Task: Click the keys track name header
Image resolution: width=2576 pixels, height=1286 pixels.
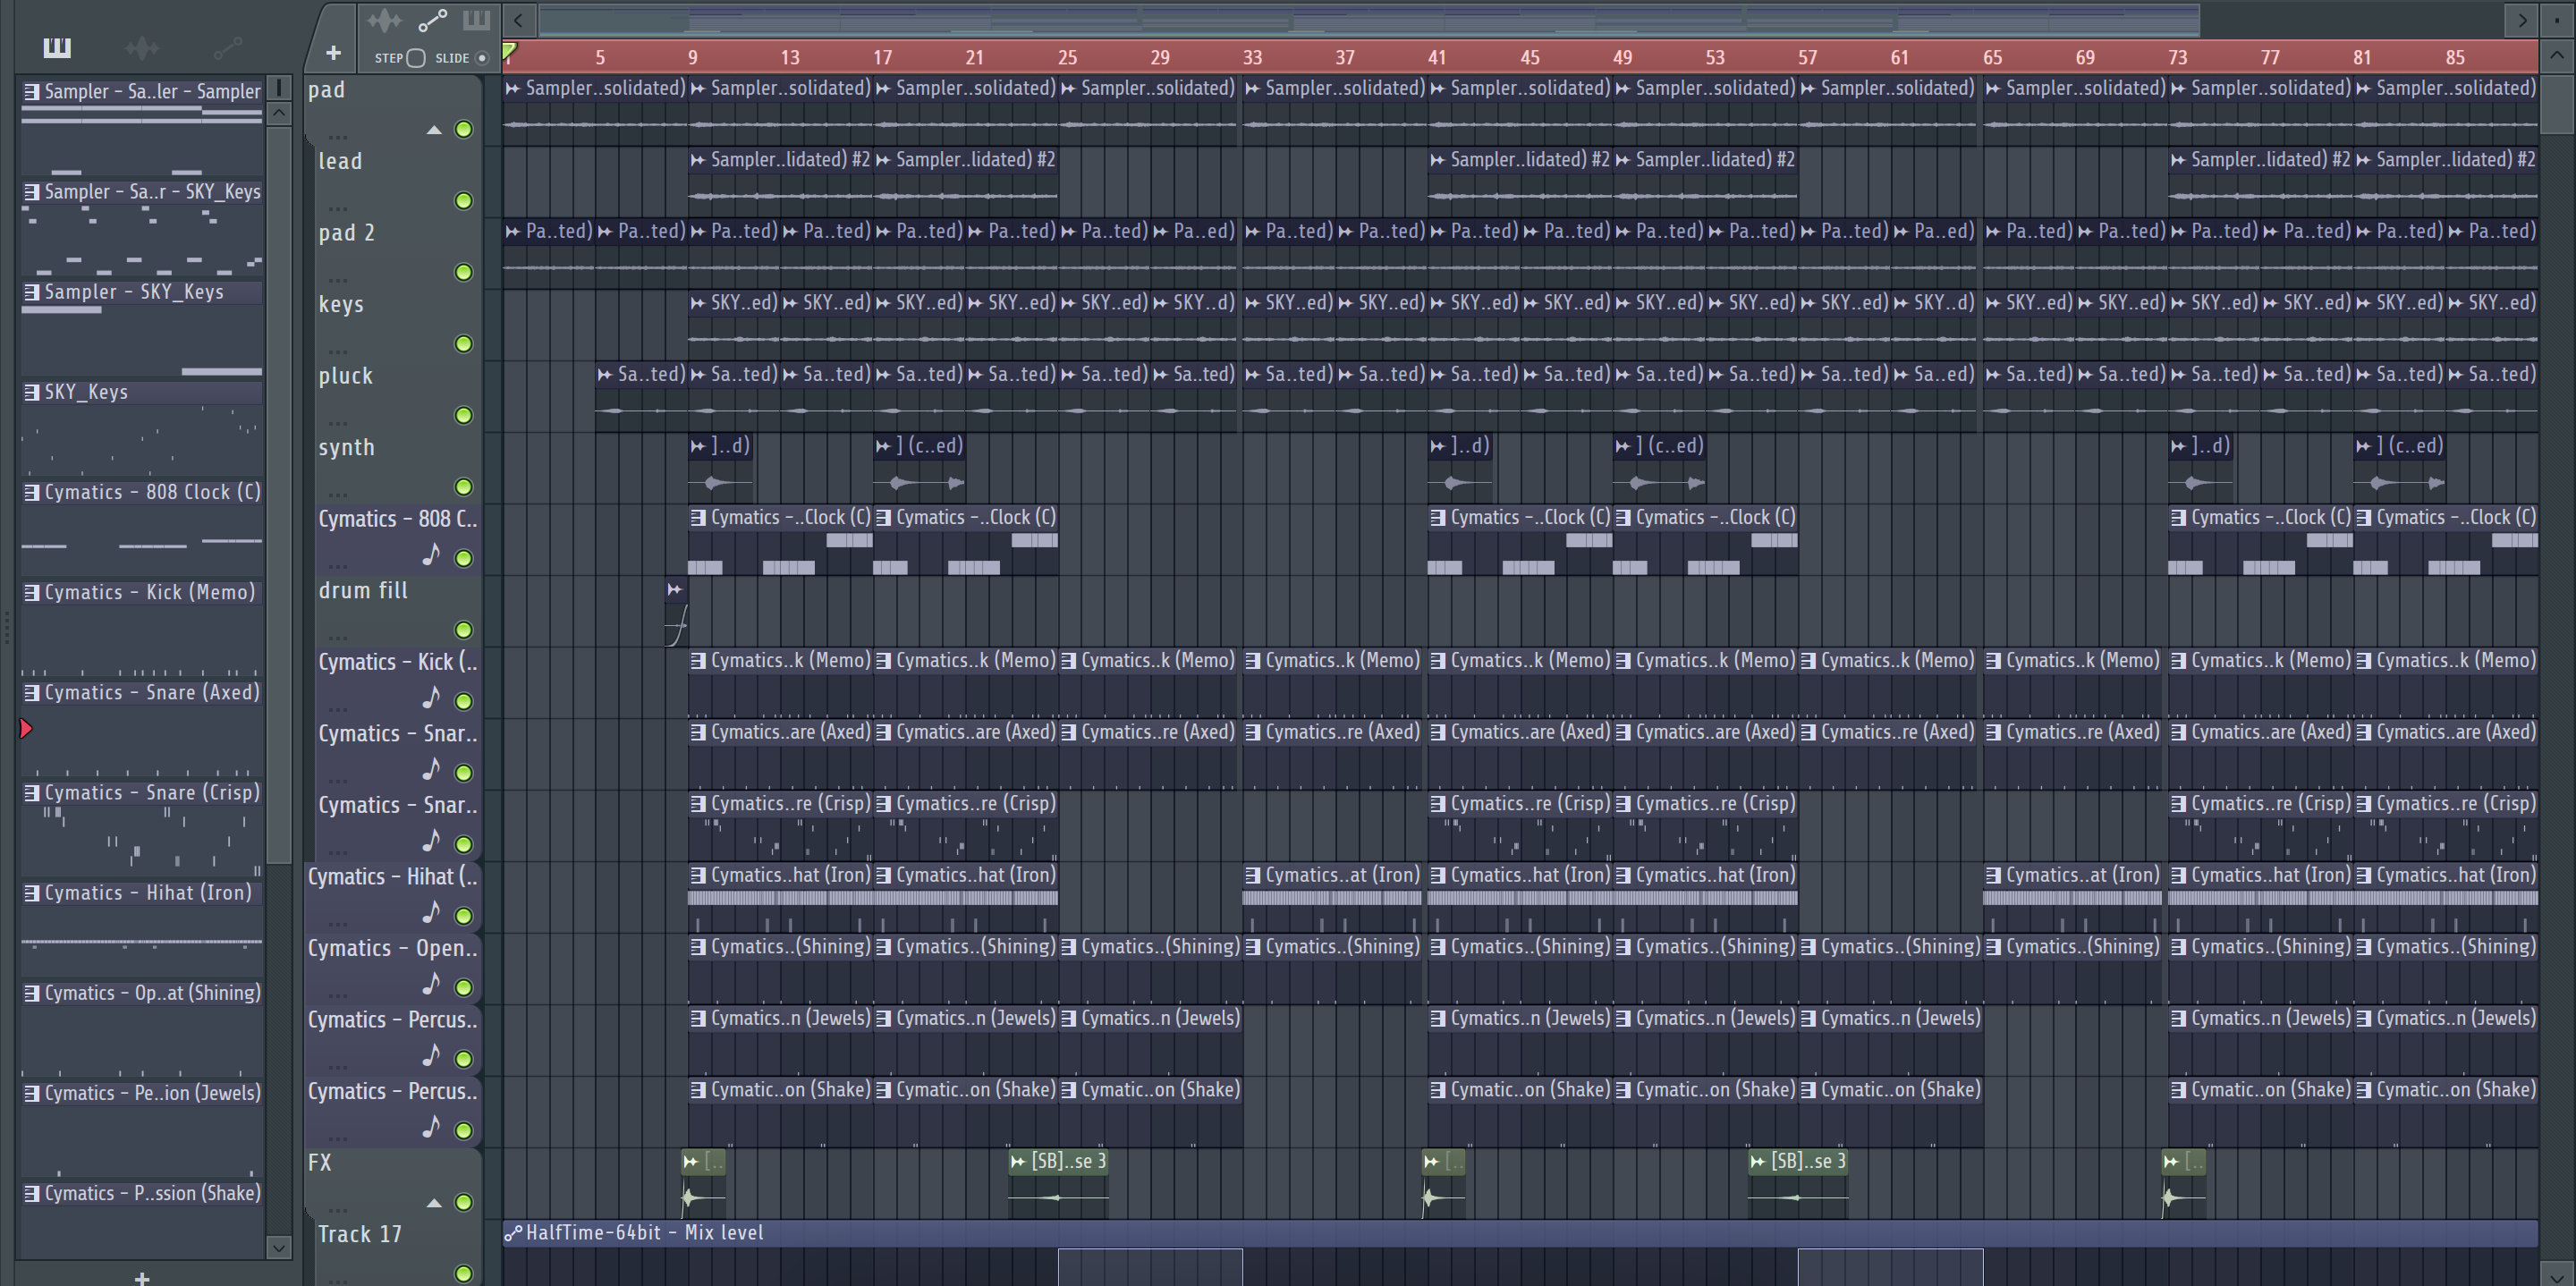Action: (341, 305)
